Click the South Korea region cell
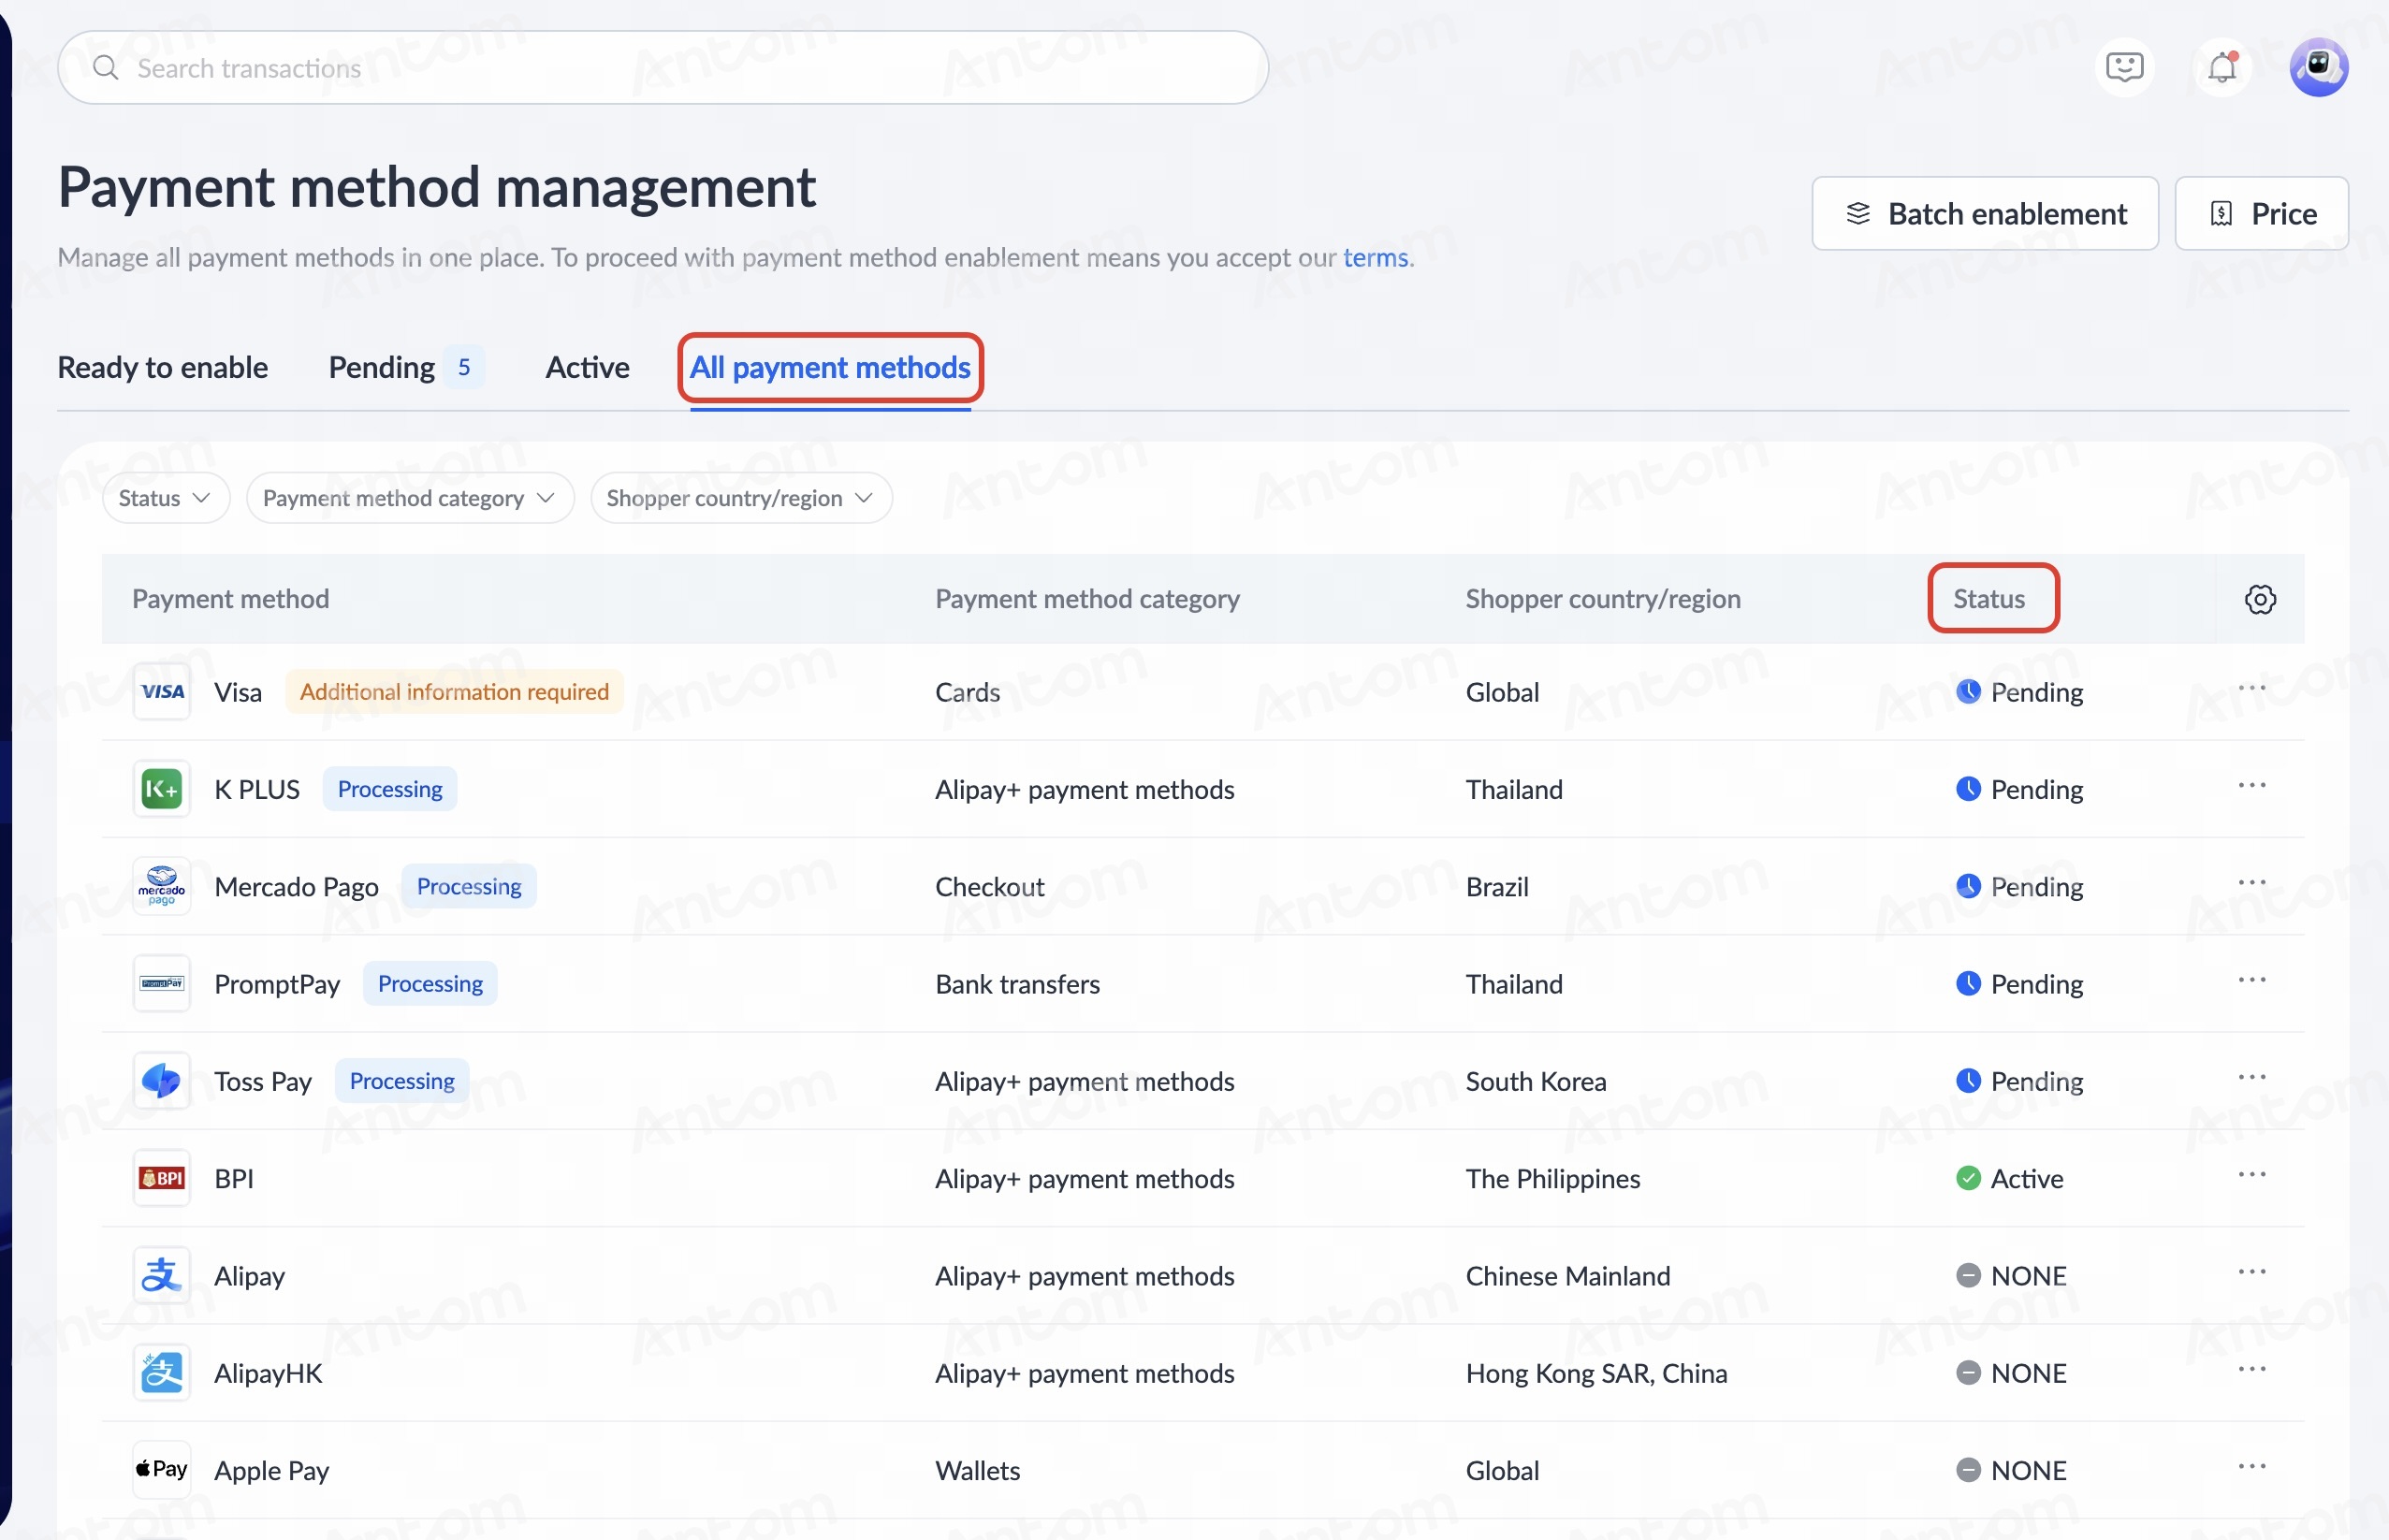This screenshot has width=2389, height=1540. click(1536, 1081)
